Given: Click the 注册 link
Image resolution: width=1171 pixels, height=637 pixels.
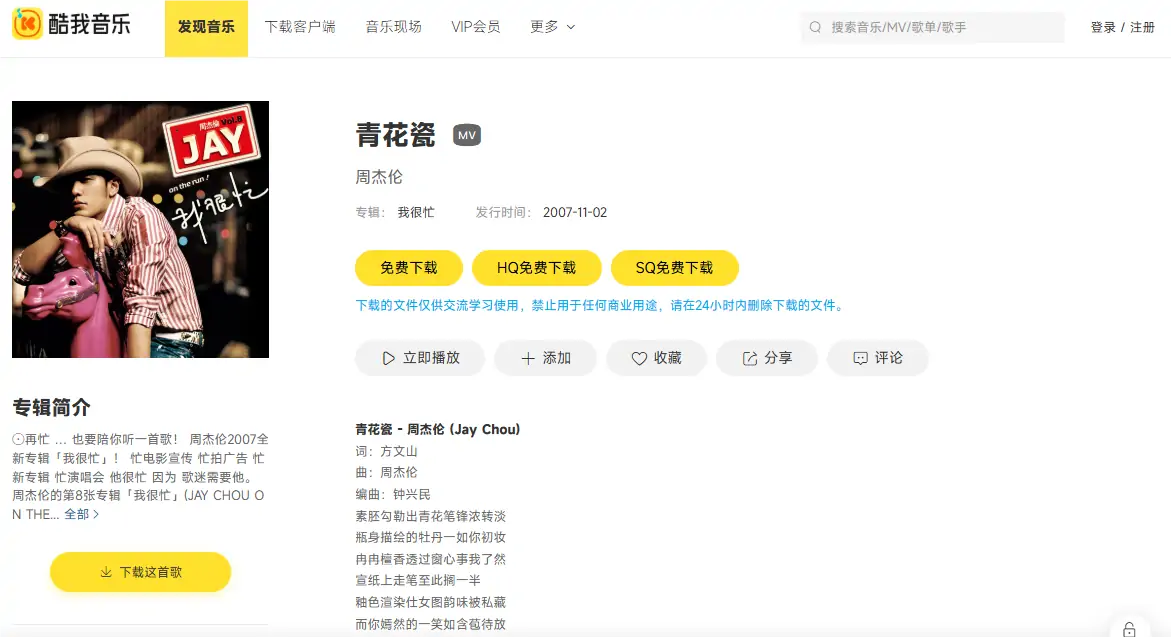Looking at the screenshot, I should [x=1143, y=28].
